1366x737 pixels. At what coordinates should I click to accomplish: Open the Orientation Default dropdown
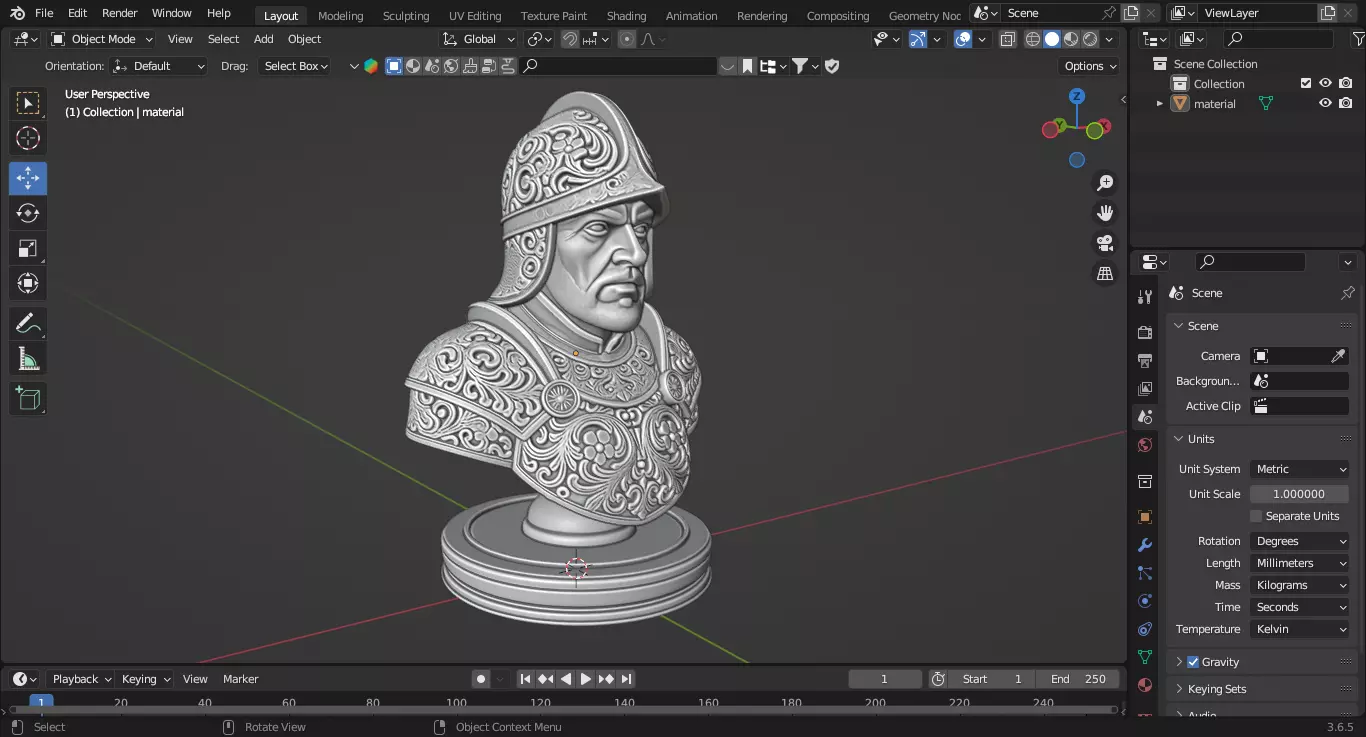pyautogui.click(x=159, y=66)
